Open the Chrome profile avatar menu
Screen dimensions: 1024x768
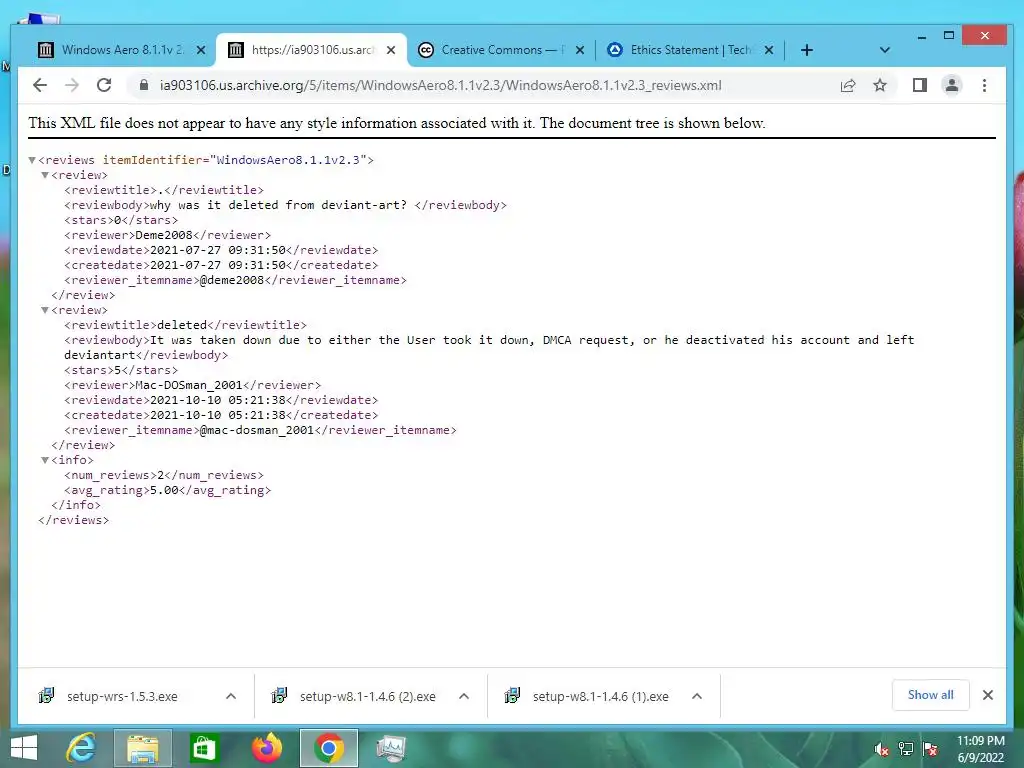pos(952,86)
